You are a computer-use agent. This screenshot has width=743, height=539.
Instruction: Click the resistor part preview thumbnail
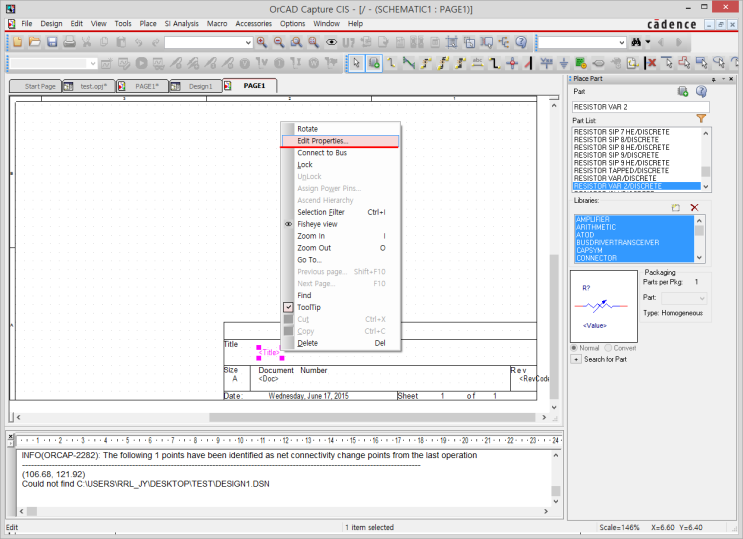(x=604, y=306)
